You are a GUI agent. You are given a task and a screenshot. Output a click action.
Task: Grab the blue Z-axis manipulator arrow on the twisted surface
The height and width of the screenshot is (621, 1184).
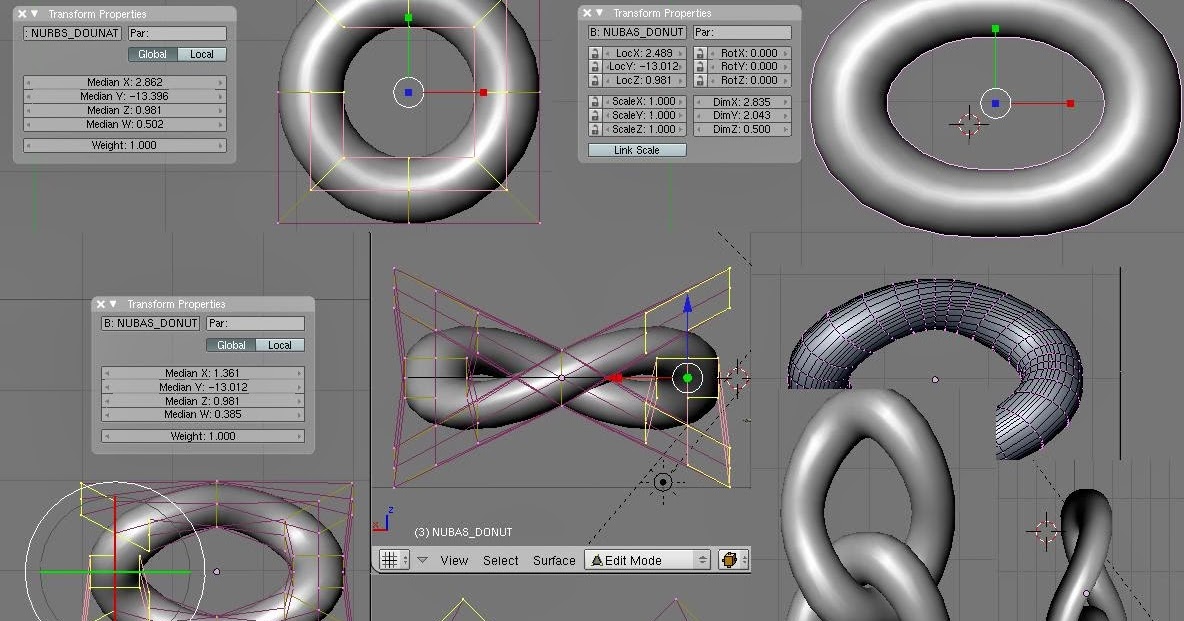pyautogui.click(x=687, y=304)
